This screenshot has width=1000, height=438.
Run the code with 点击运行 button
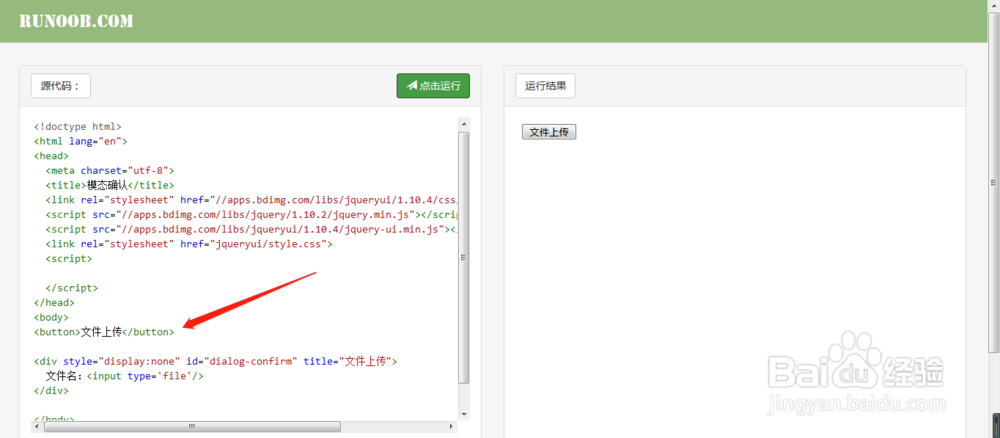(x=433, y=85)
